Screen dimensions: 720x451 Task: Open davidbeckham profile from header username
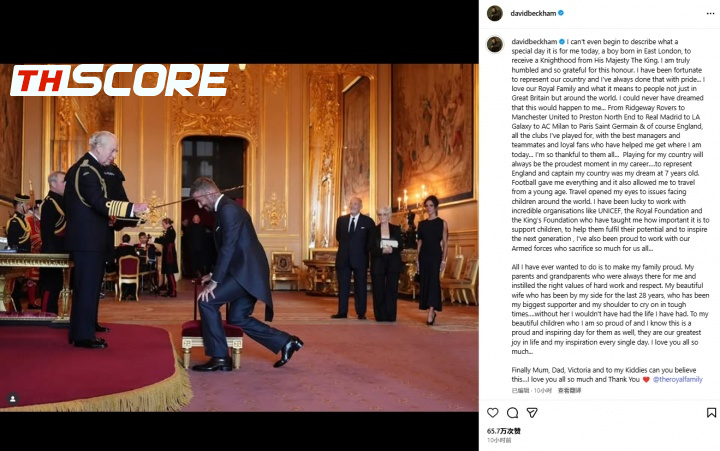(533, 13)
